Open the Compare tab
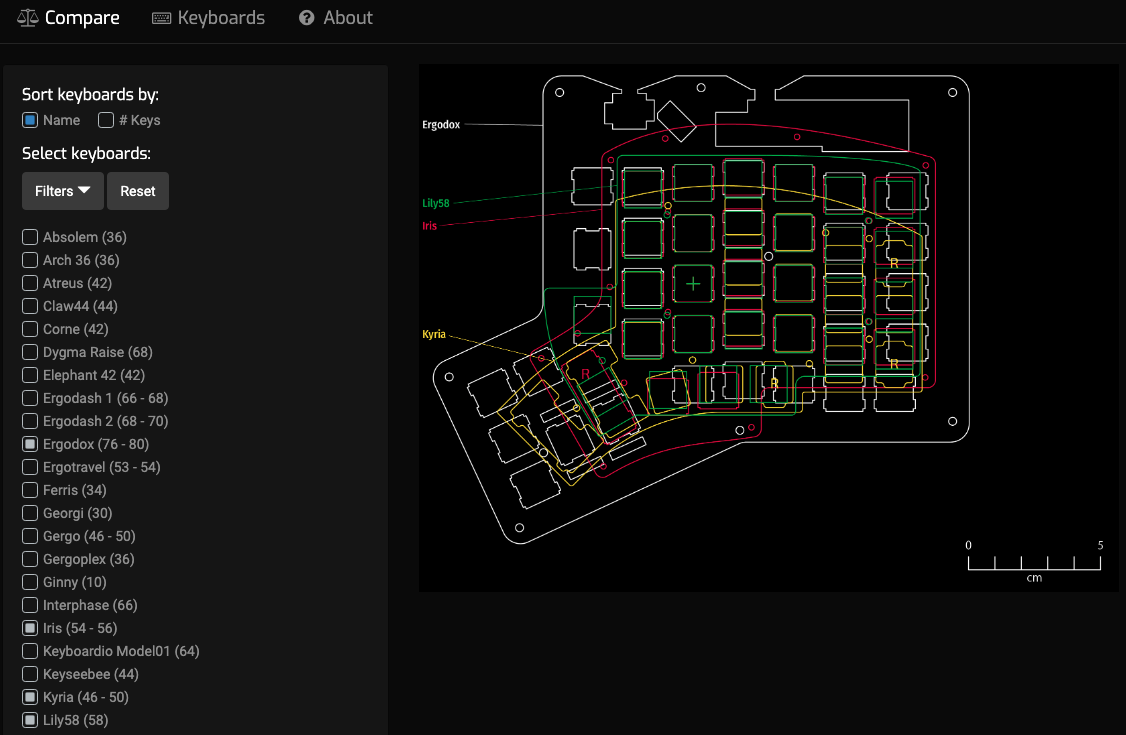Image resolution: width=1126 pixels, height=735 pixels. [x=68, y=18]
